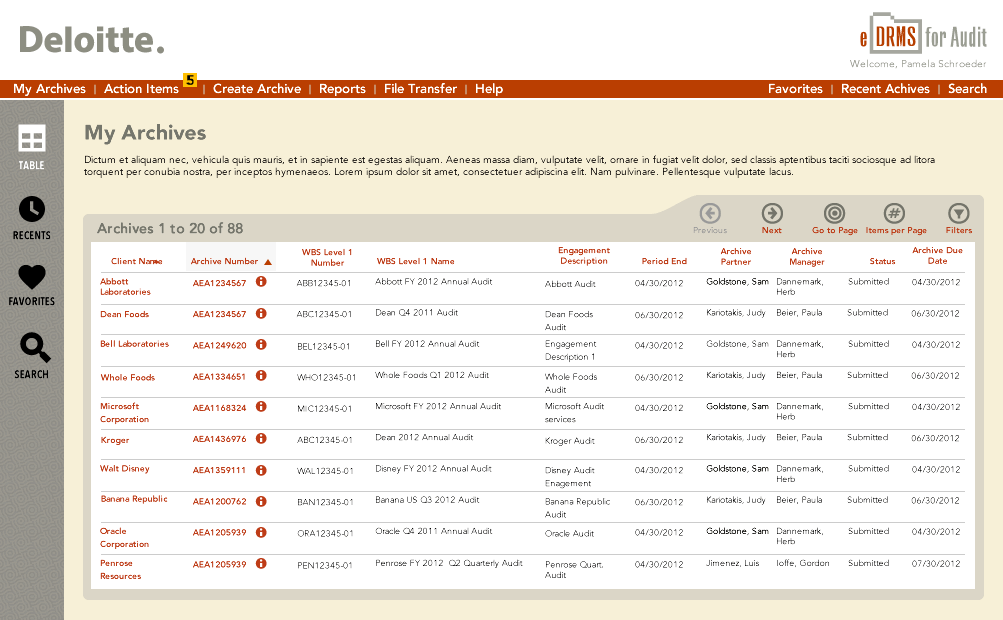This screenshot has height=620, width=1003.
Task: Open the Banana Republic client link
Action: tap(134, 499)
